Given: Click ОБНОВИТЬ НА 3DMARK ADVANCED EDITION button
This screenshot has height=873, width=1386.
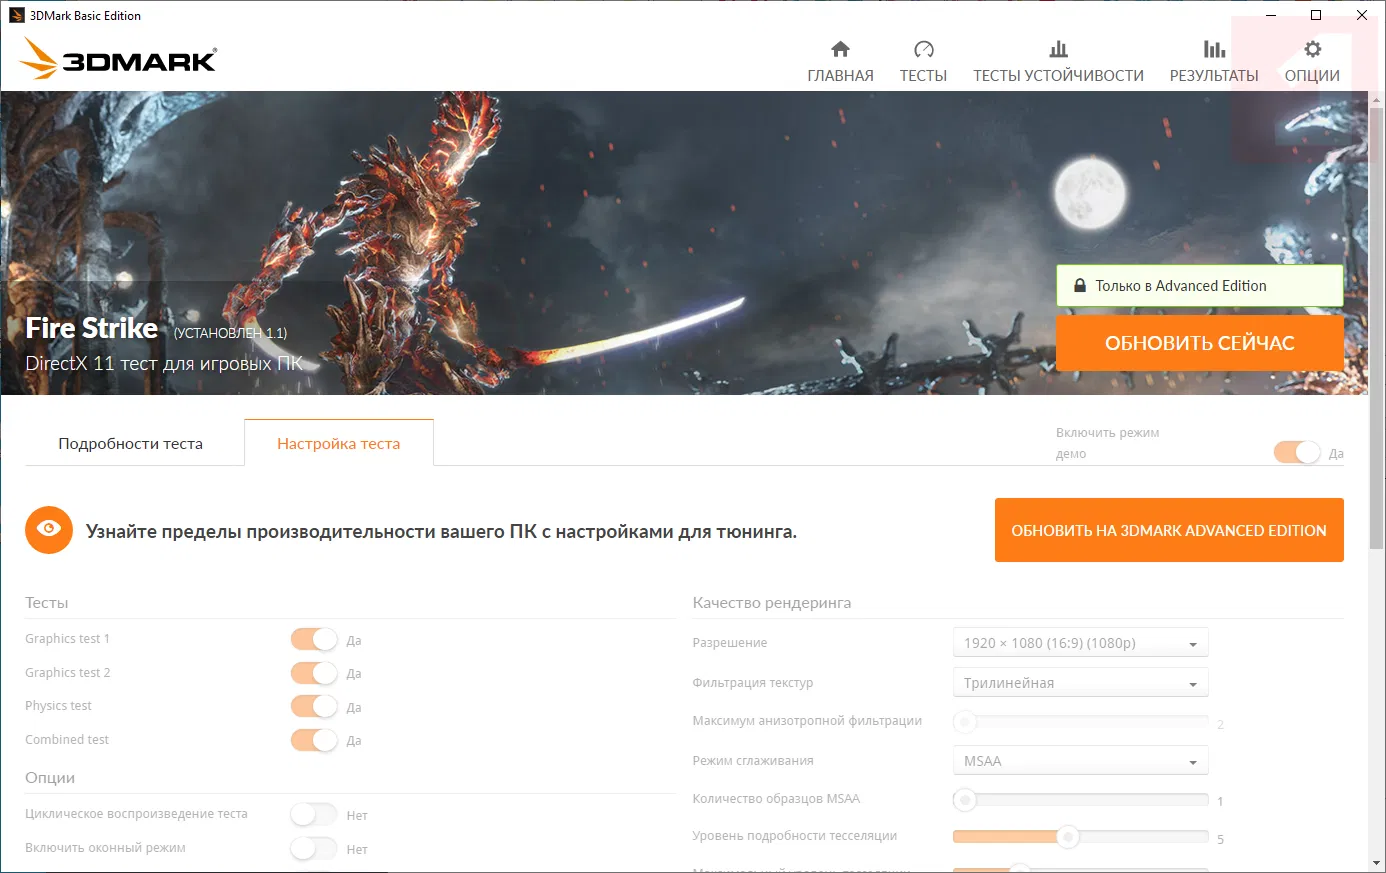Looking at the screenshot, I should pyautogui.click(x=1169, y=530).
